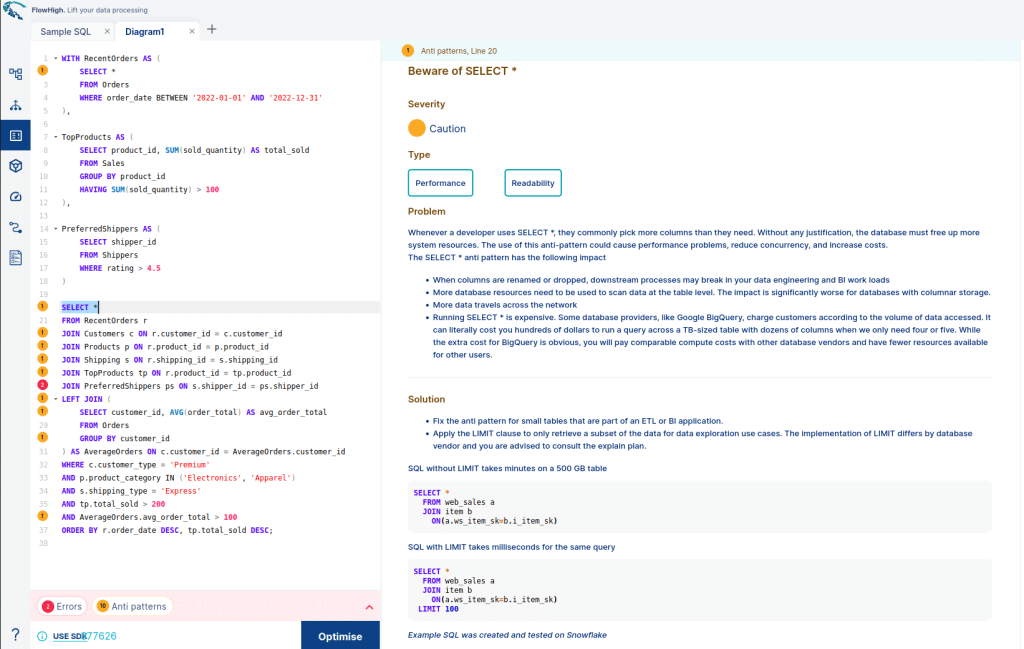This screenshot has width=1024, height=649.
Task: Click warning marker on line 20 SELECT *
Action: (x=42, y=306)
